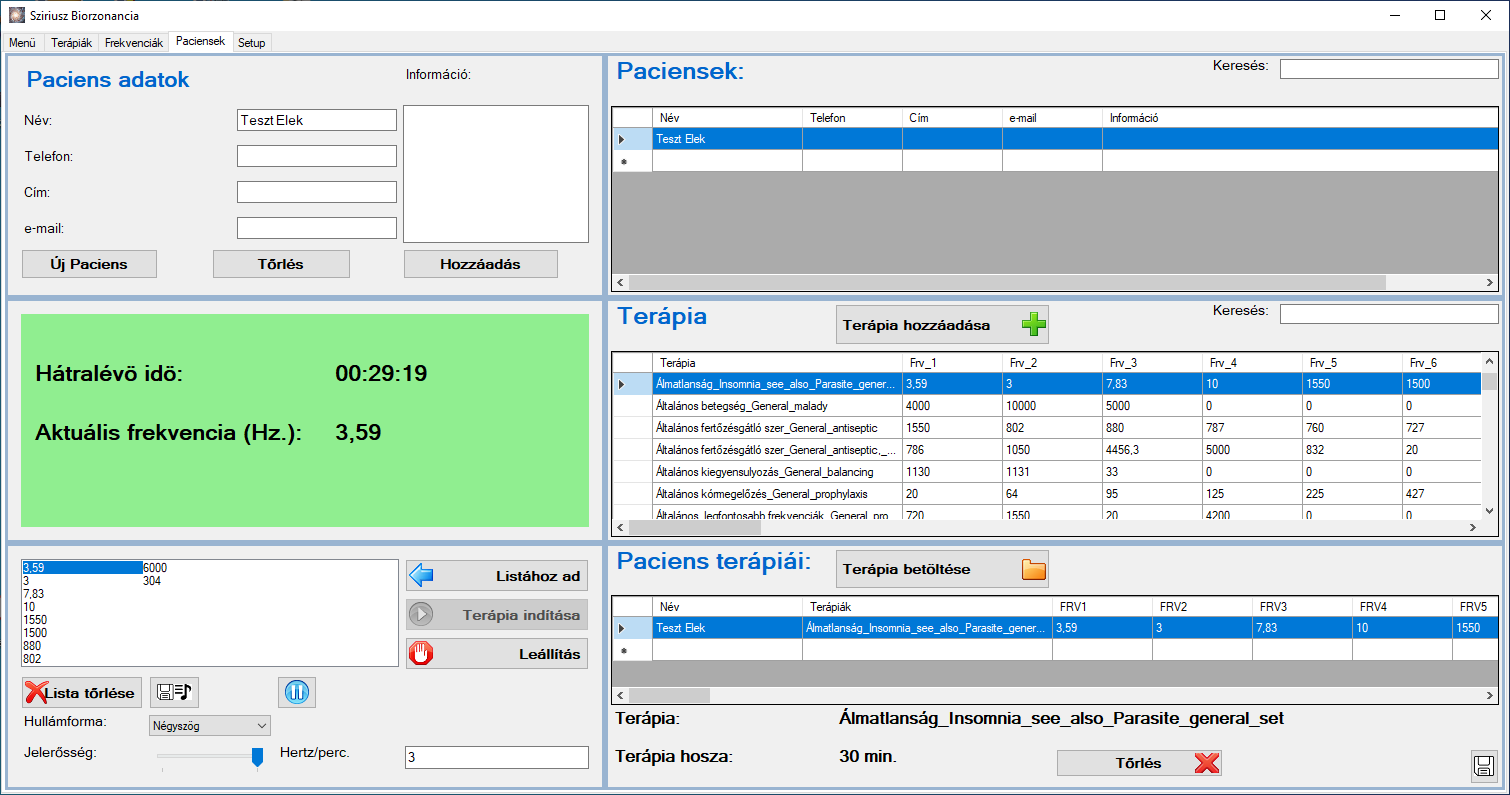The height and width of the screenshot is (795, 1510).
Task: Click Terápia hozzáadása with the green plus
Action: point(942,325)
